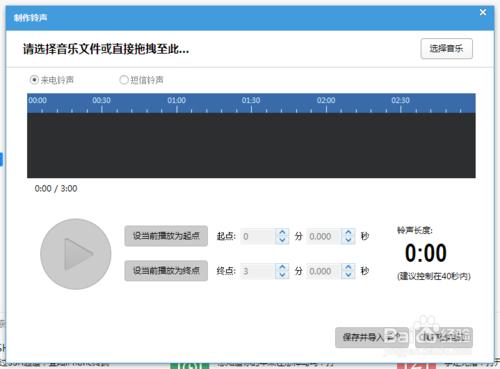This screenshot has height=369, width=500.
Task: Click the 请选择音乐文件或直接拖拽至此 heading
Action: coord(106,49)
